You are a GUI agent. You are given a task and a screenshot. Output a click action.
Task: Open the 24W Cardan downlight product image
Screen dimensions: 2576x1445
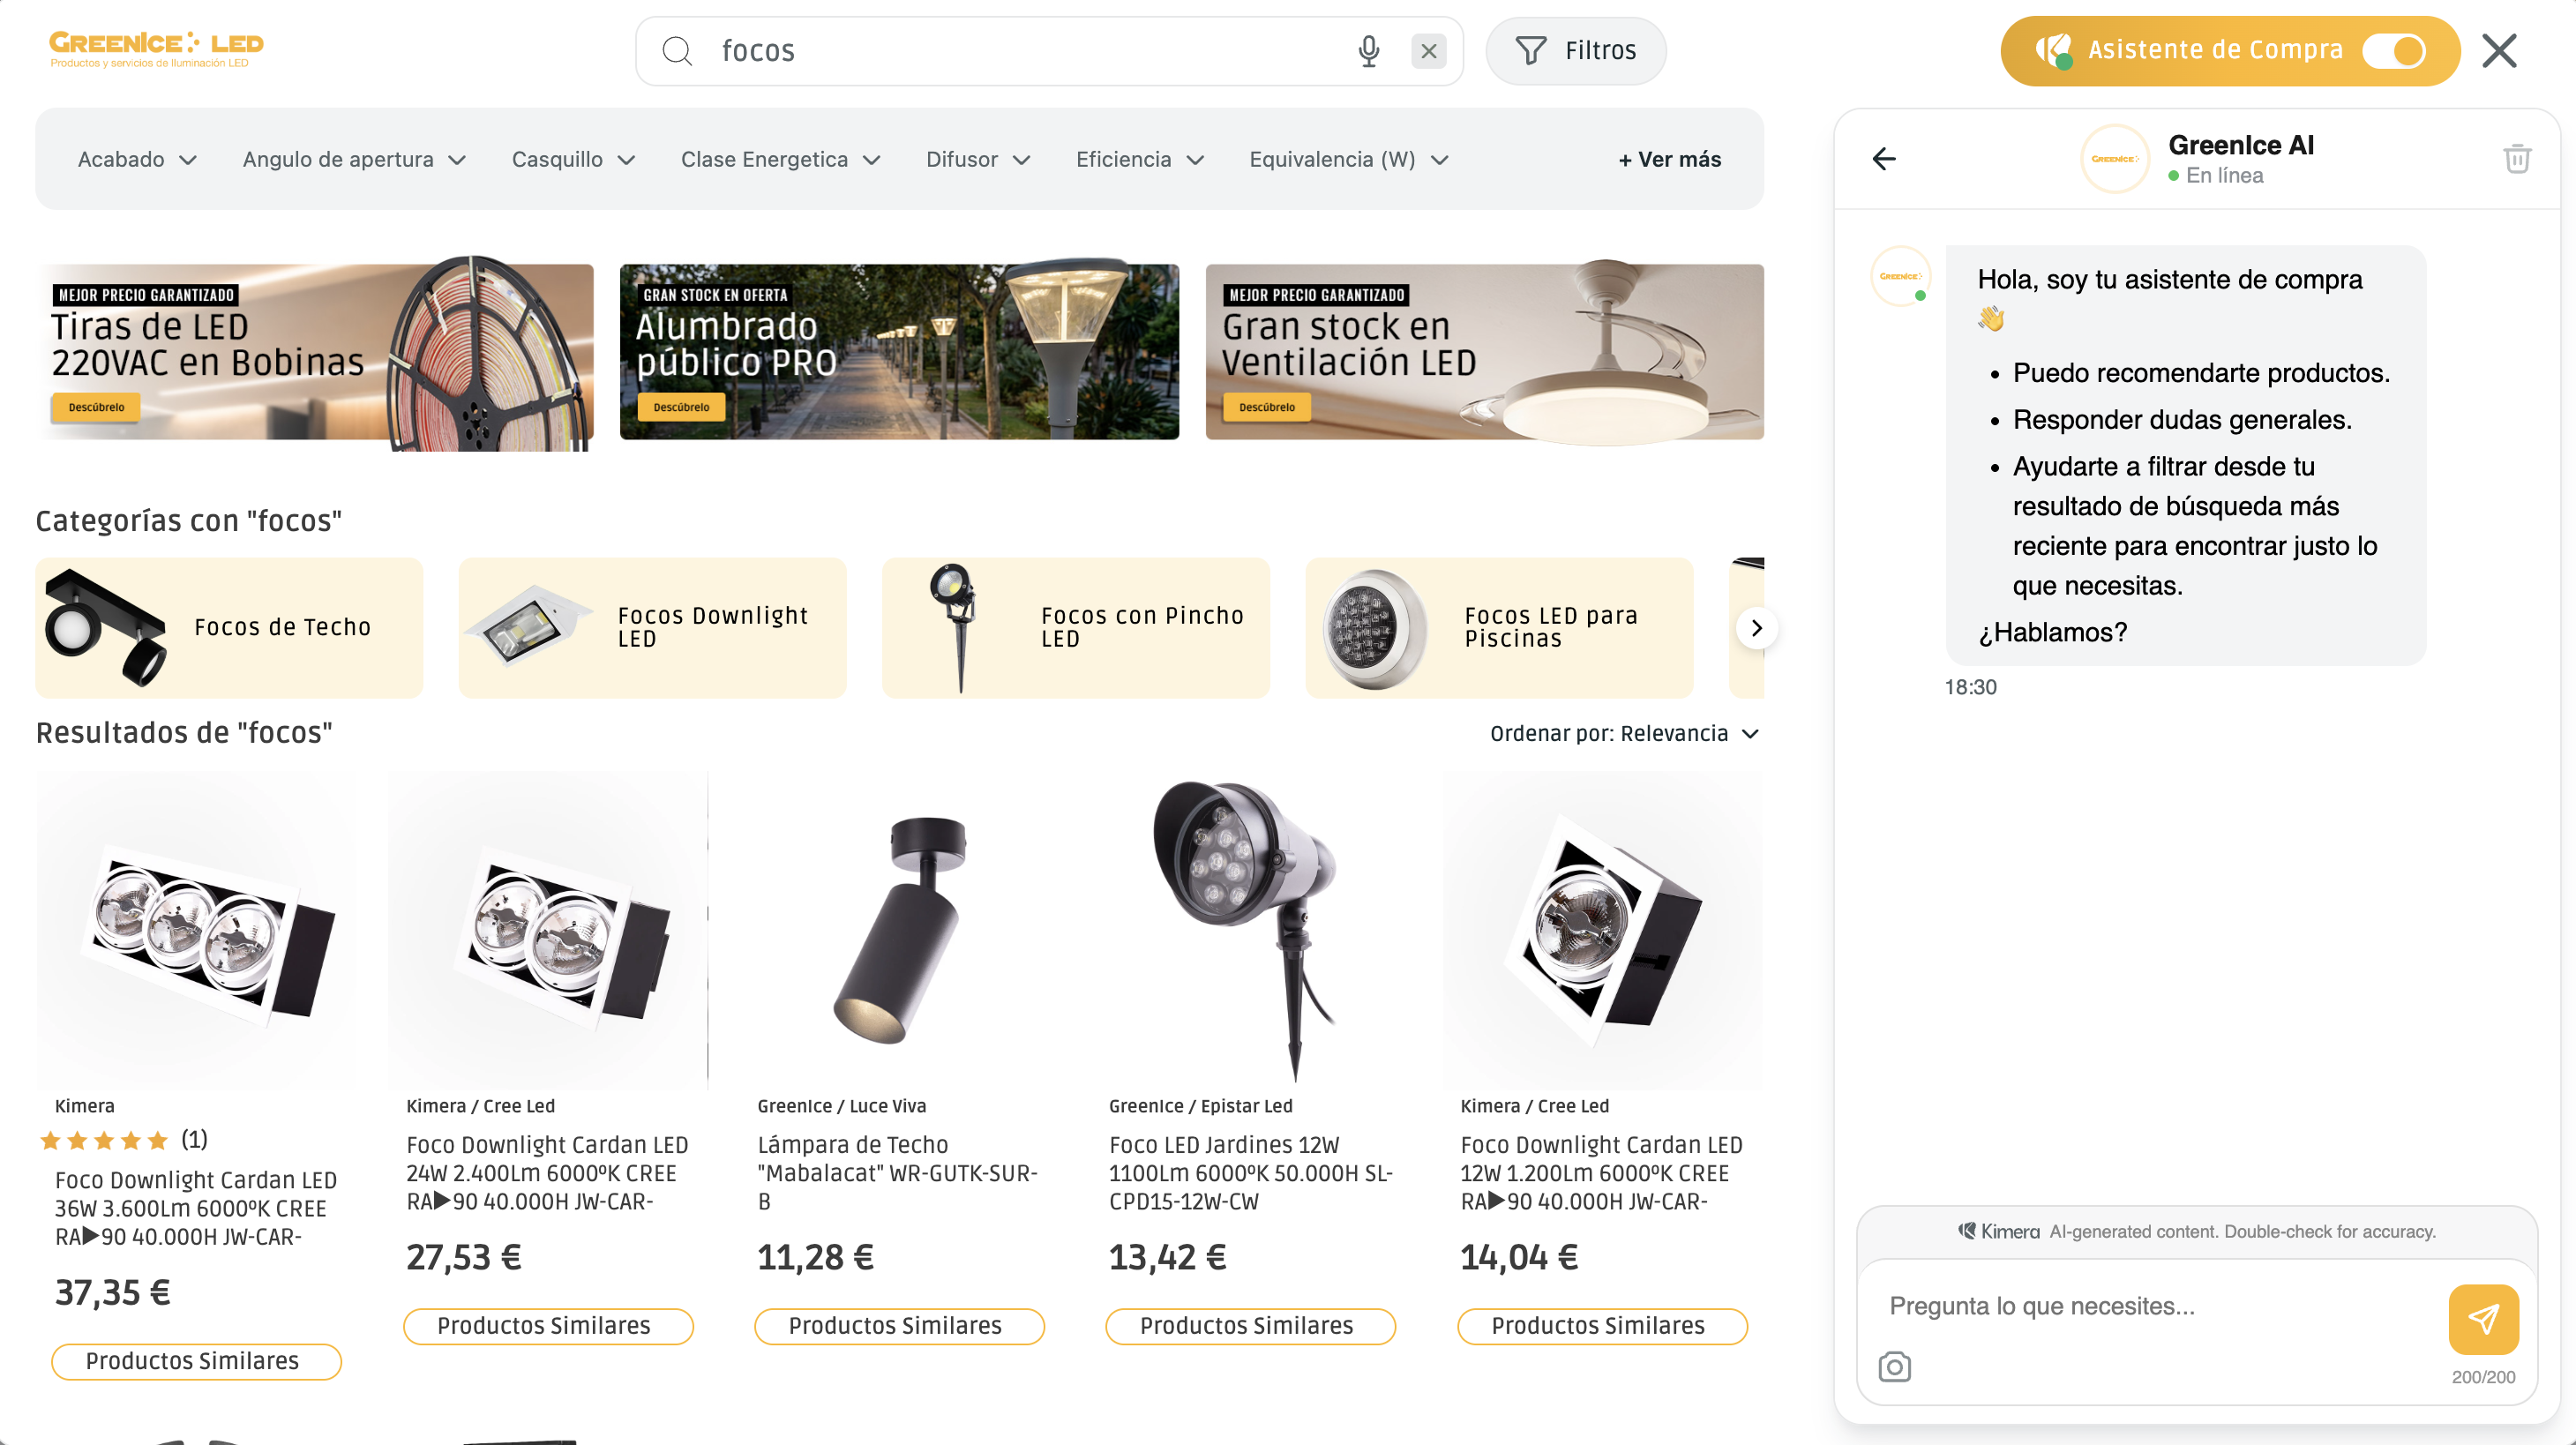point(548,930)
